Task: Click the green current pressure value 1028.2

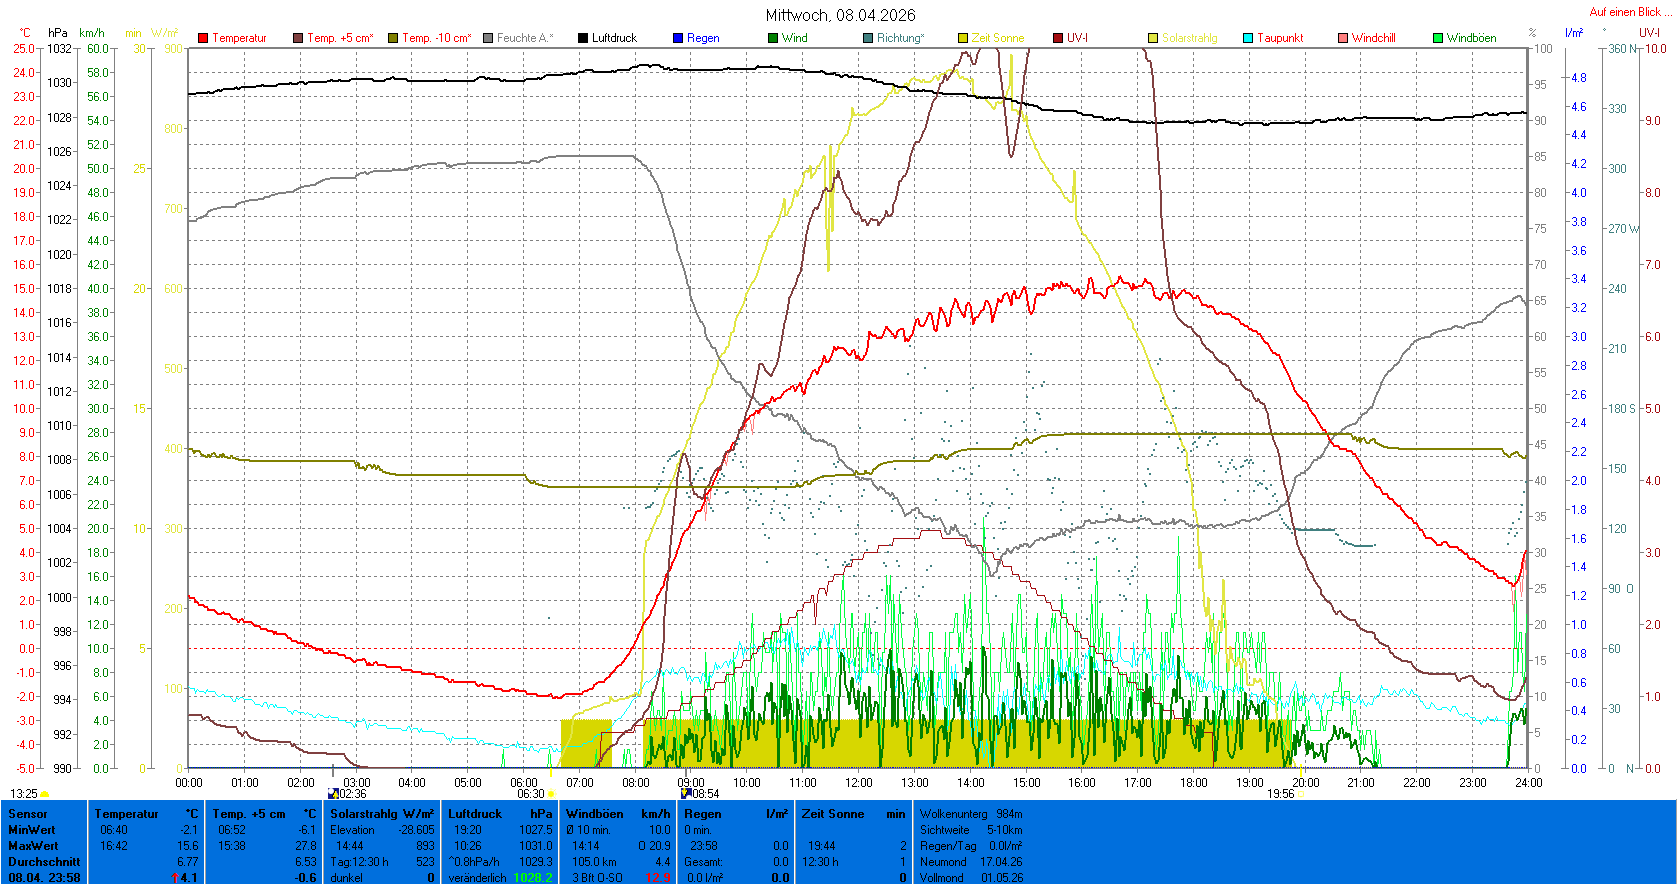Action: coord(532,878)
